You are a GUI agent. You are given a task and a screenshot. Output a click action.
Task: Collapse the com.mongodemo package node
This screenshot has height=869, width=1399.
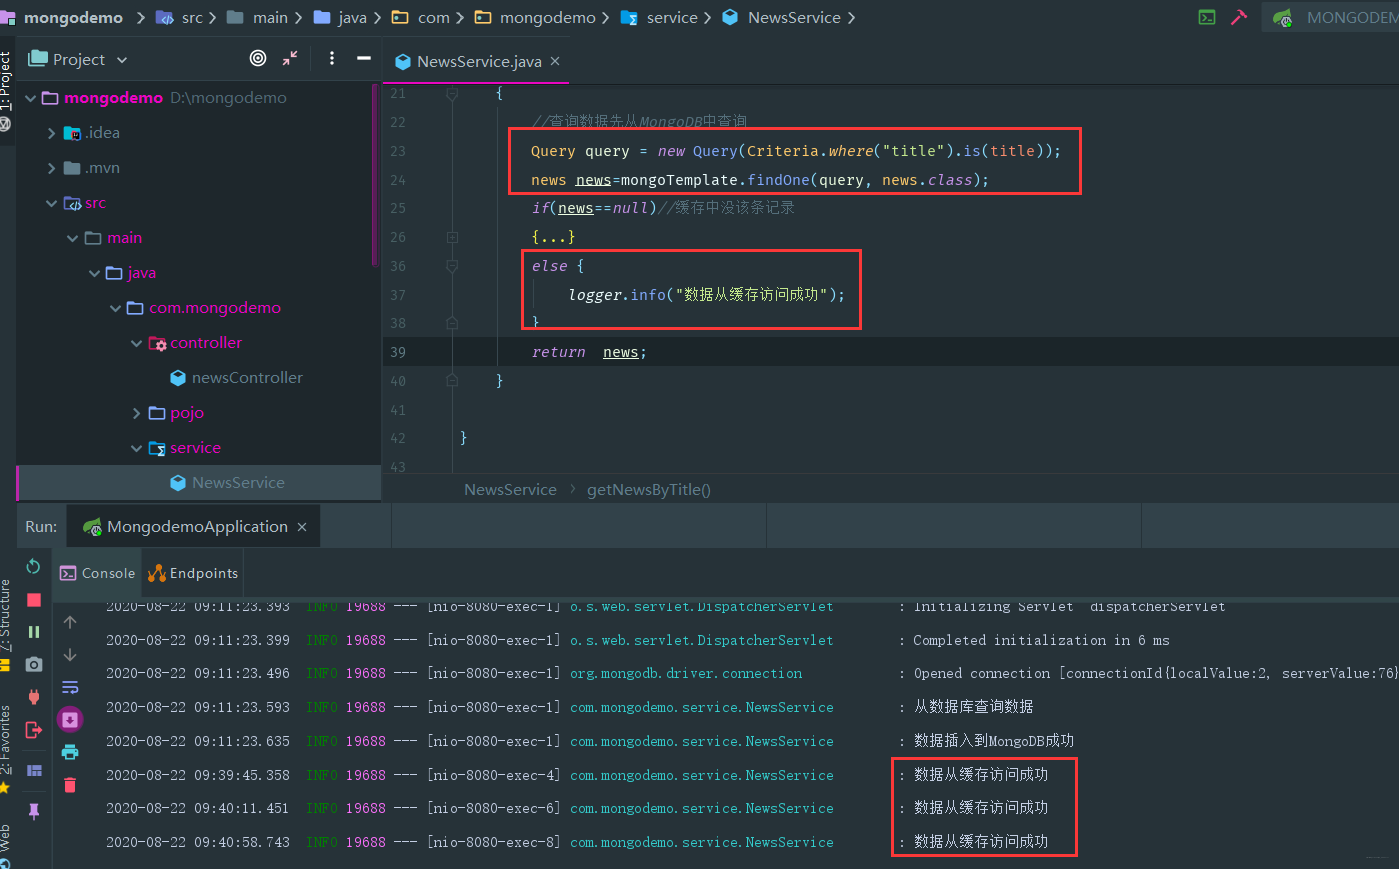[116, 308]
